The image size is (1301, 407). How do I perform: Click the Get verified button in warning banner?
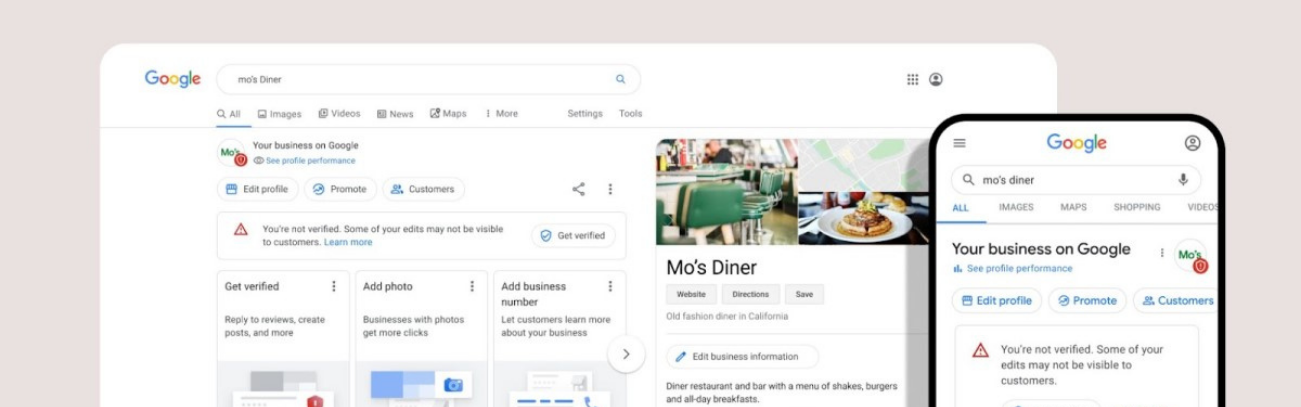pos(573,236)
